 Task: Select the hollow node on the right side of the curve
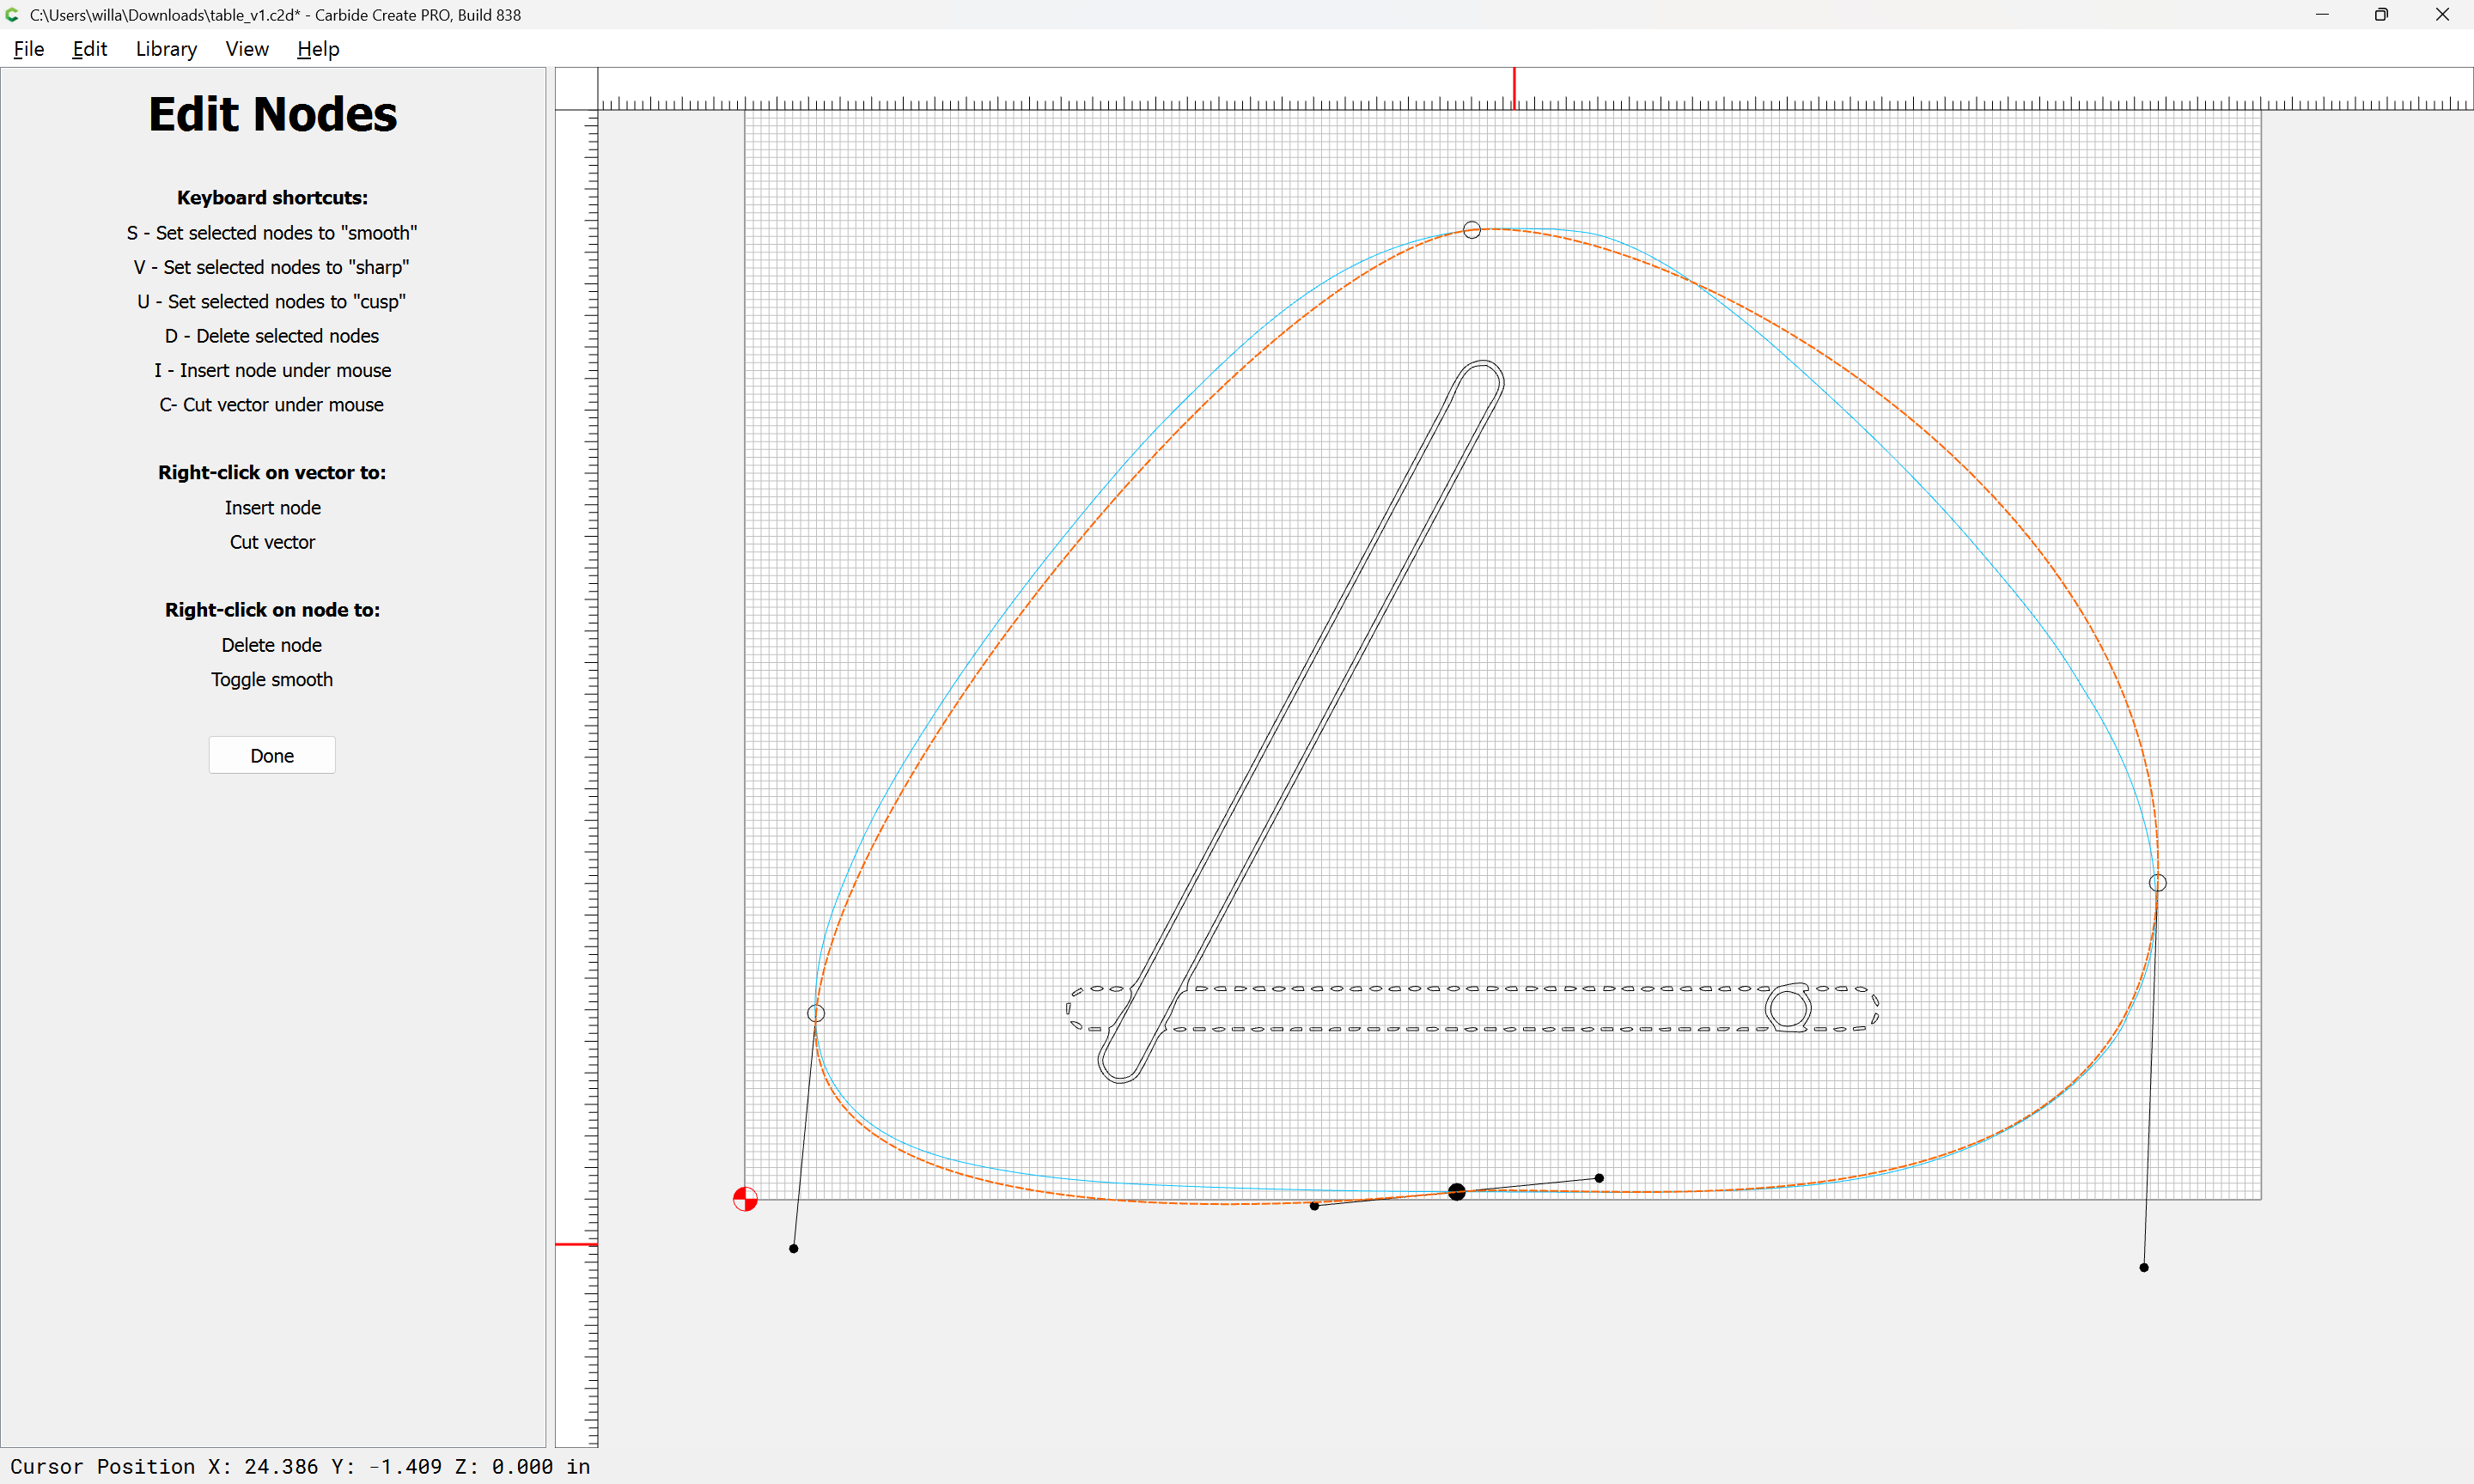click(2158, 883)
